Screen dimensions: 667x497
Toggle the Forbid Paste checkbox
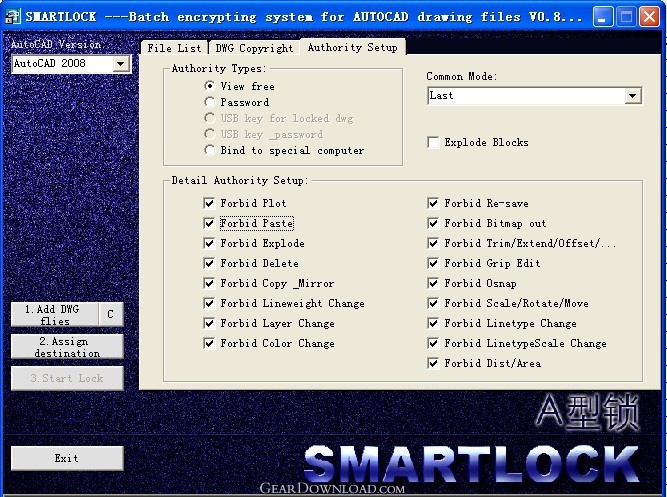coord(209,223)
